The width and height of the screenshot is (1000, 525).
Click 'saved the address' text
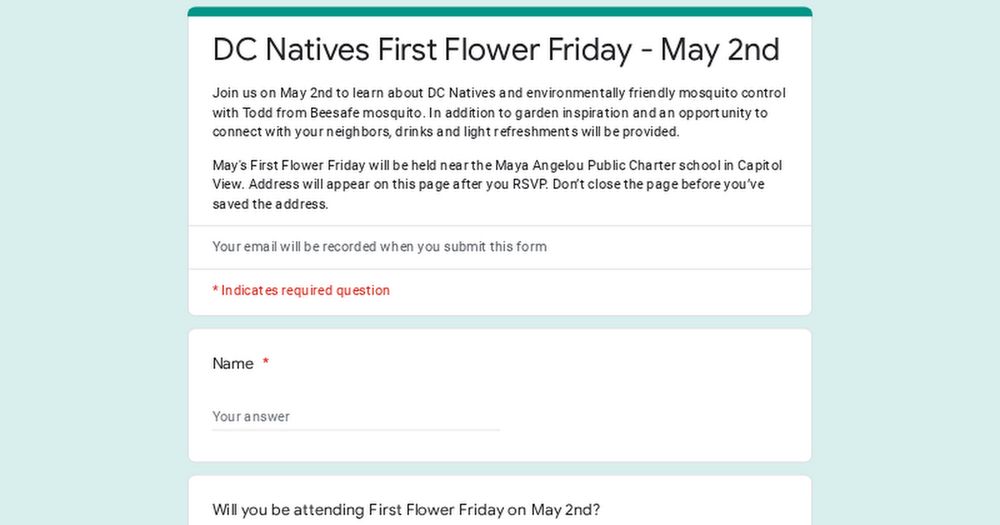click(270, 204)
